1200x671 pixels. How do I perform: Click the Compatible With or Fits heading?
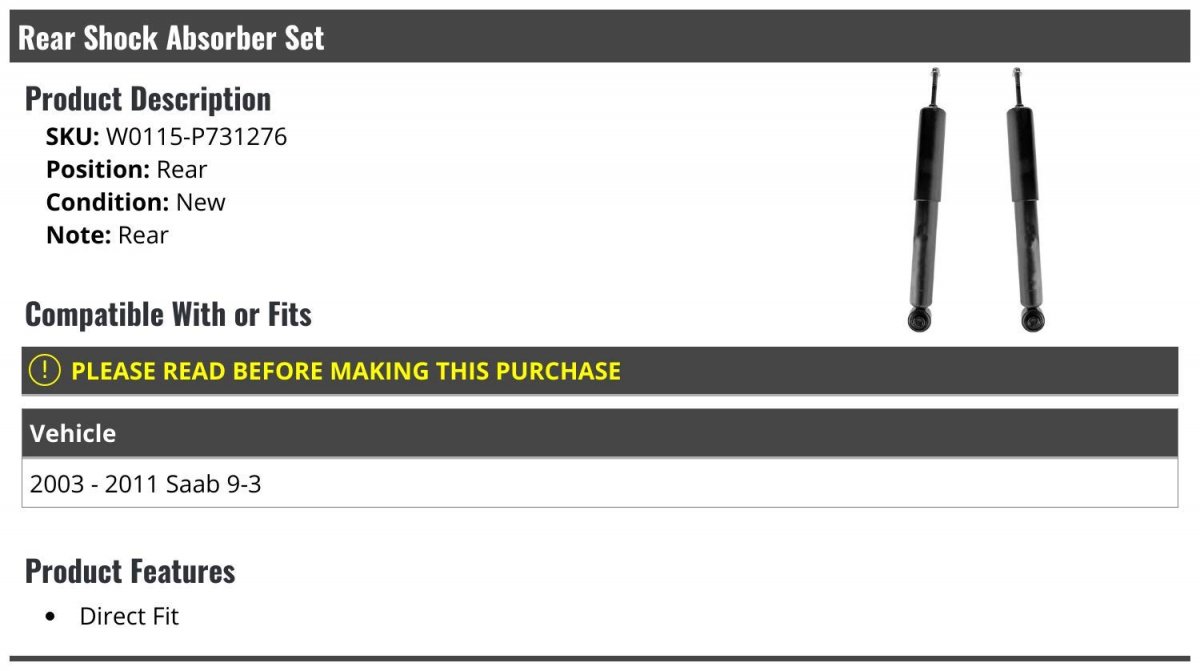168,314
